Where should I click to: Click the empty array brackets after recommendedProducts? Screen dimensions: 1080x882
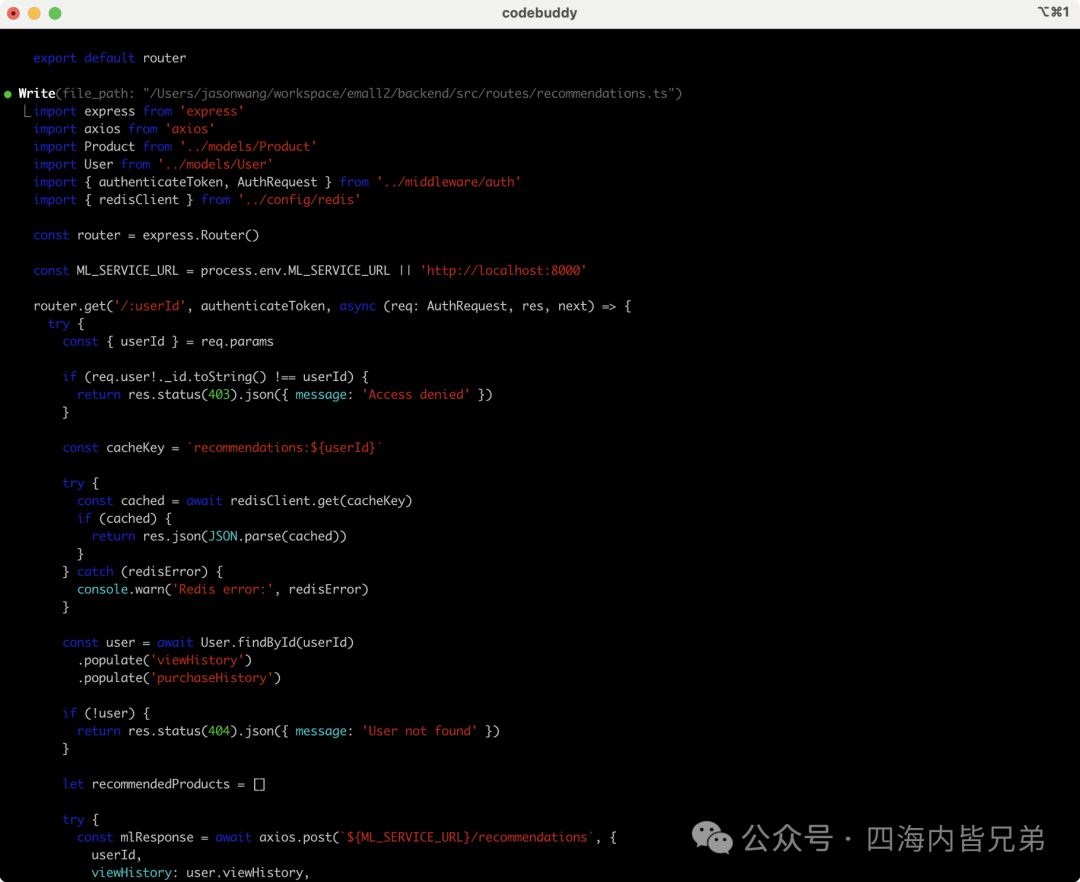tap(259, 784)
